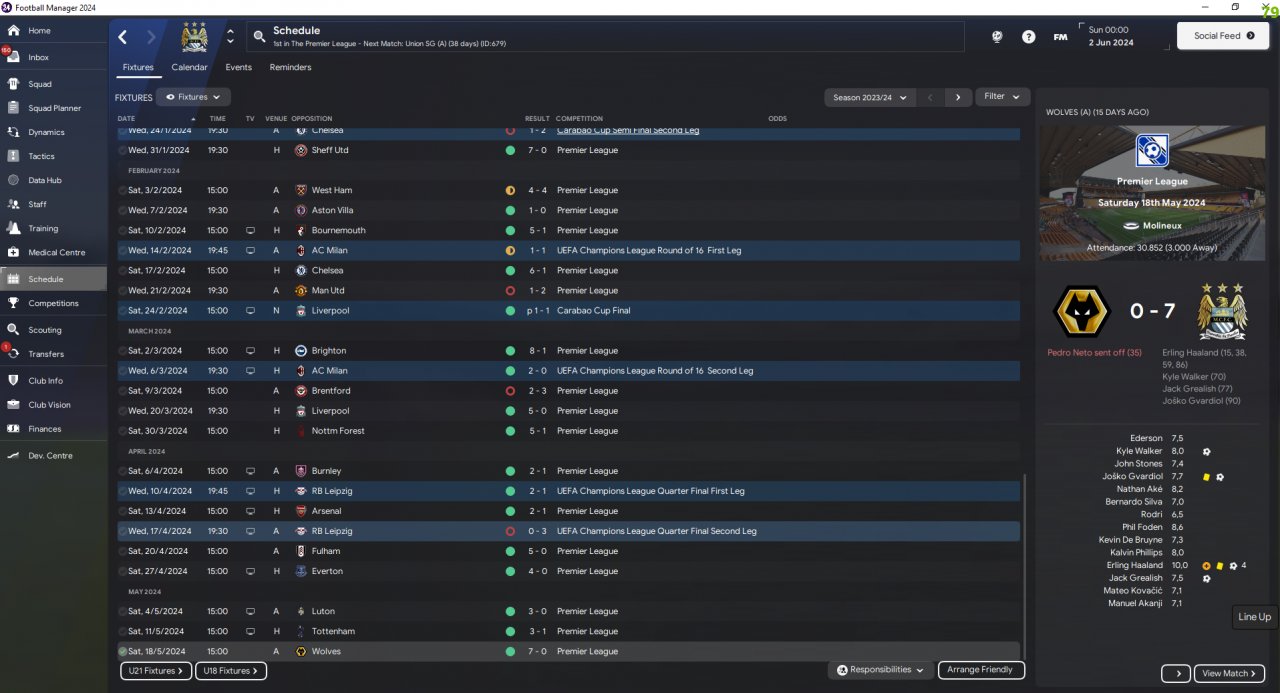Switch to the Reminders tab
The width and height of the screenshot is (1280, 693).
290,67
